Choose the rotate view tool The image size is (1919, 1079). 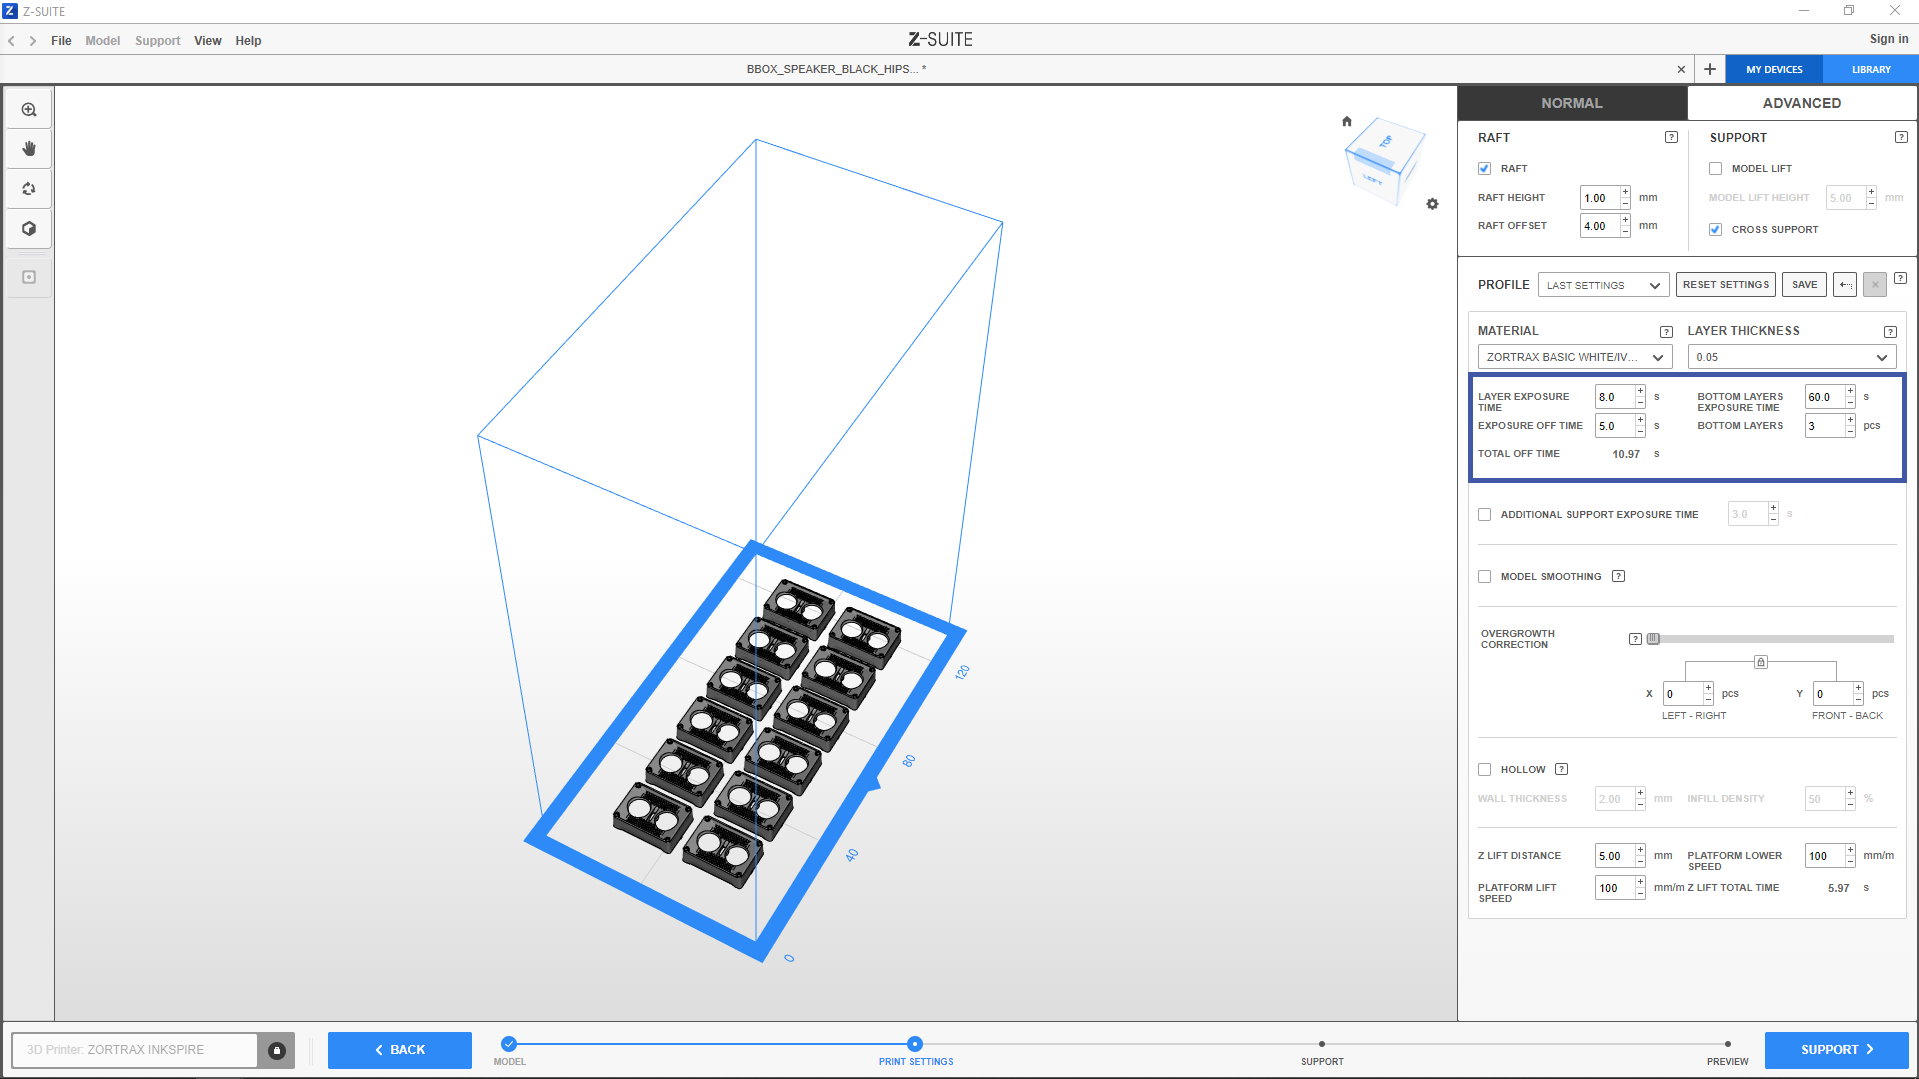tap(29, 189)
